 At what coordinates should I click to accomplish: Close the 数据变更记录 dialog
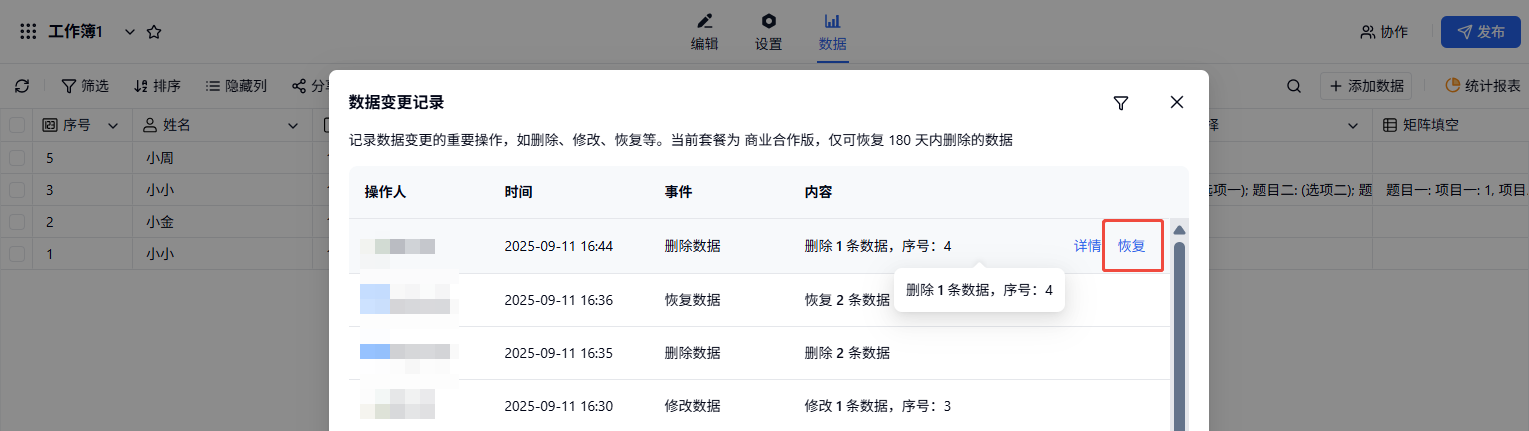(1177, 102)
